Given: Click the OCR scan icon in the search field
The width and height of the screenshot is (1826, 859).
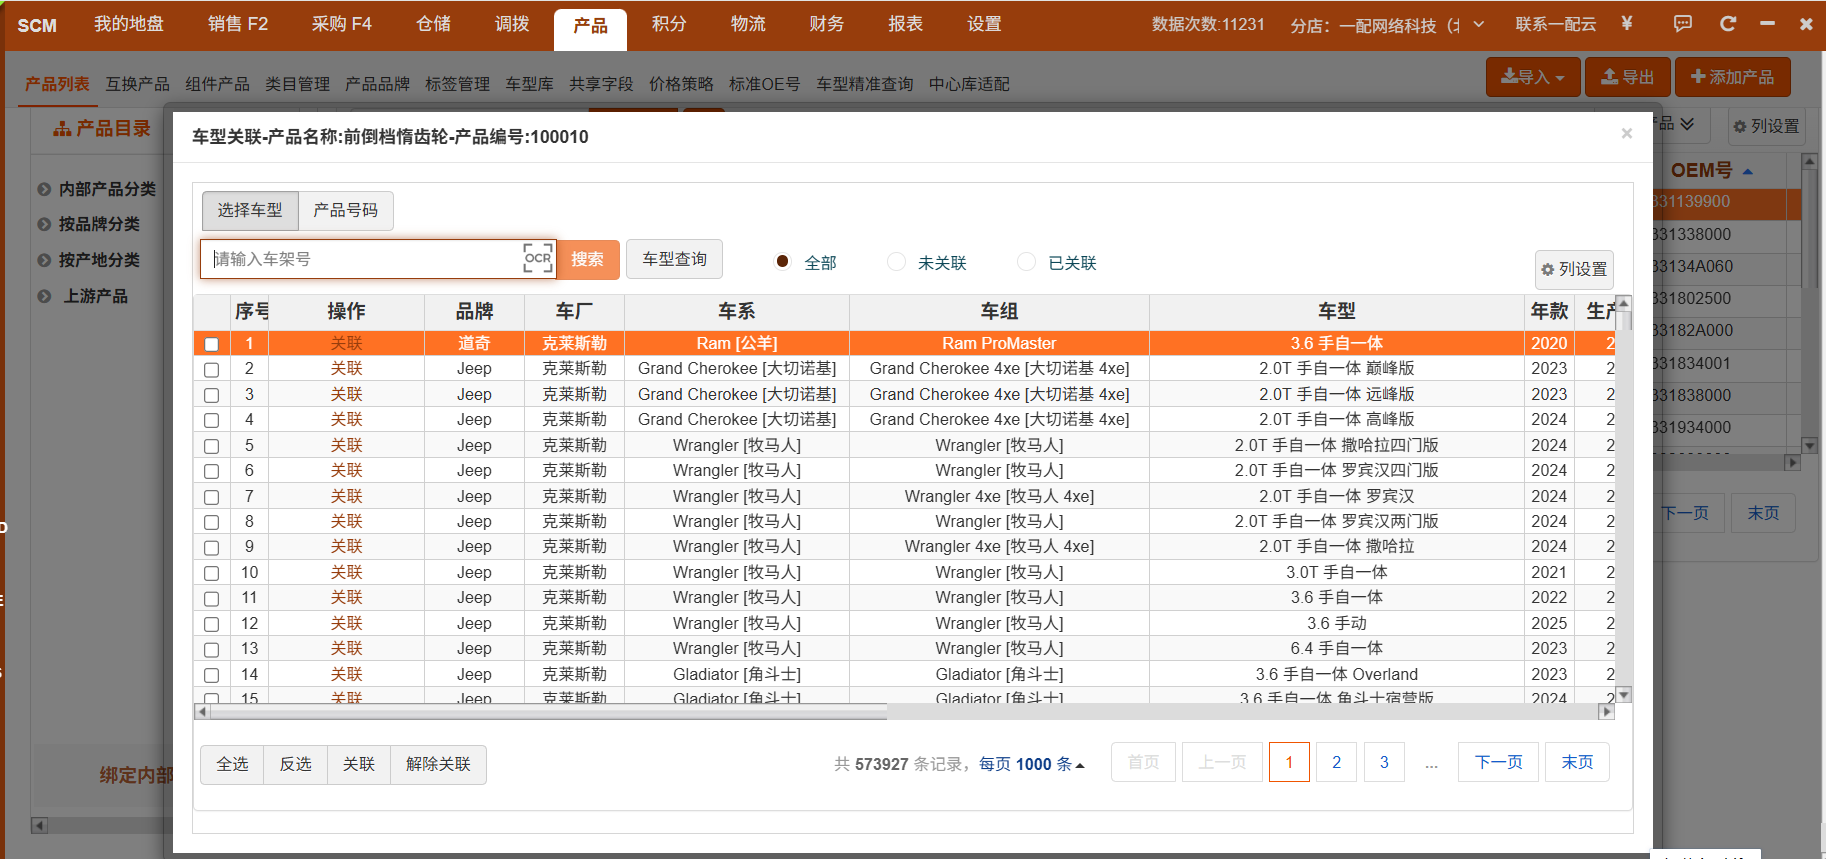Looking at the screenshot, I should tap(538, 258).
